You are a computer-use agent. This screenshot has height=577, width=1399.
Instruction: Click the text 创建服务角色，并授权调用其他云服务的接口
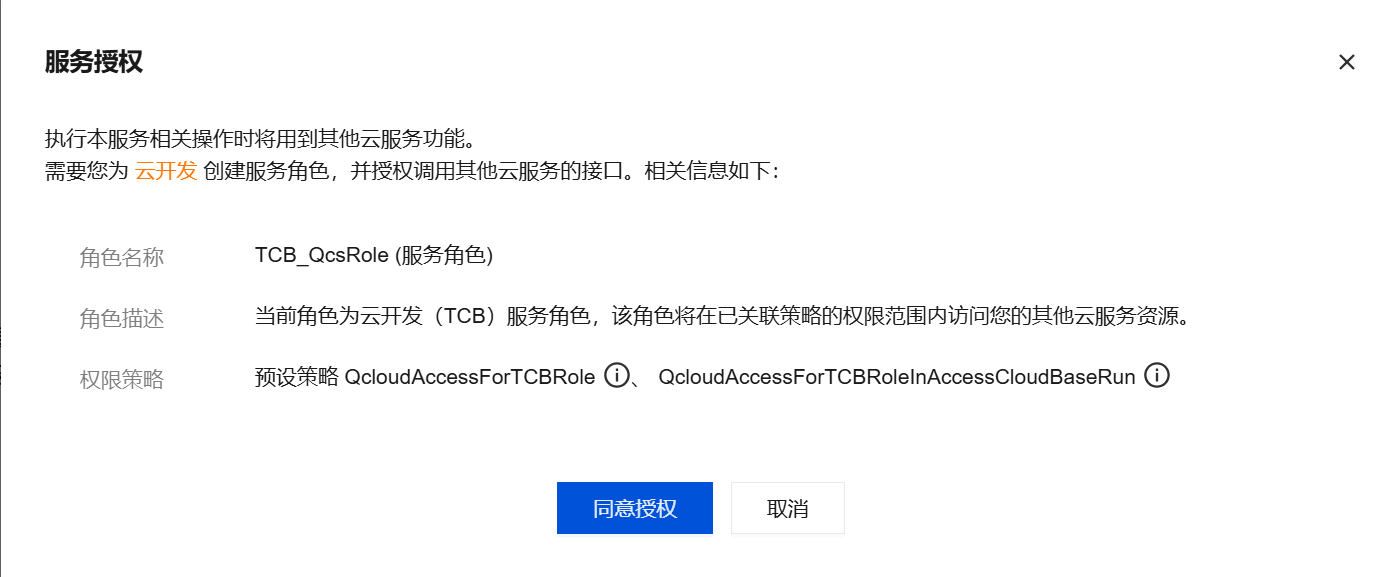(x=417, y=171)
